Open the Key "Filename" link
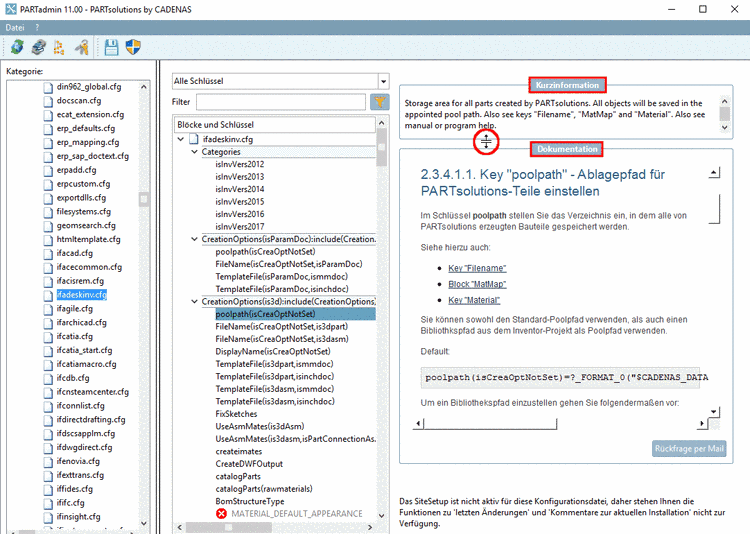750x534 pixels. (x=477, y=268)
